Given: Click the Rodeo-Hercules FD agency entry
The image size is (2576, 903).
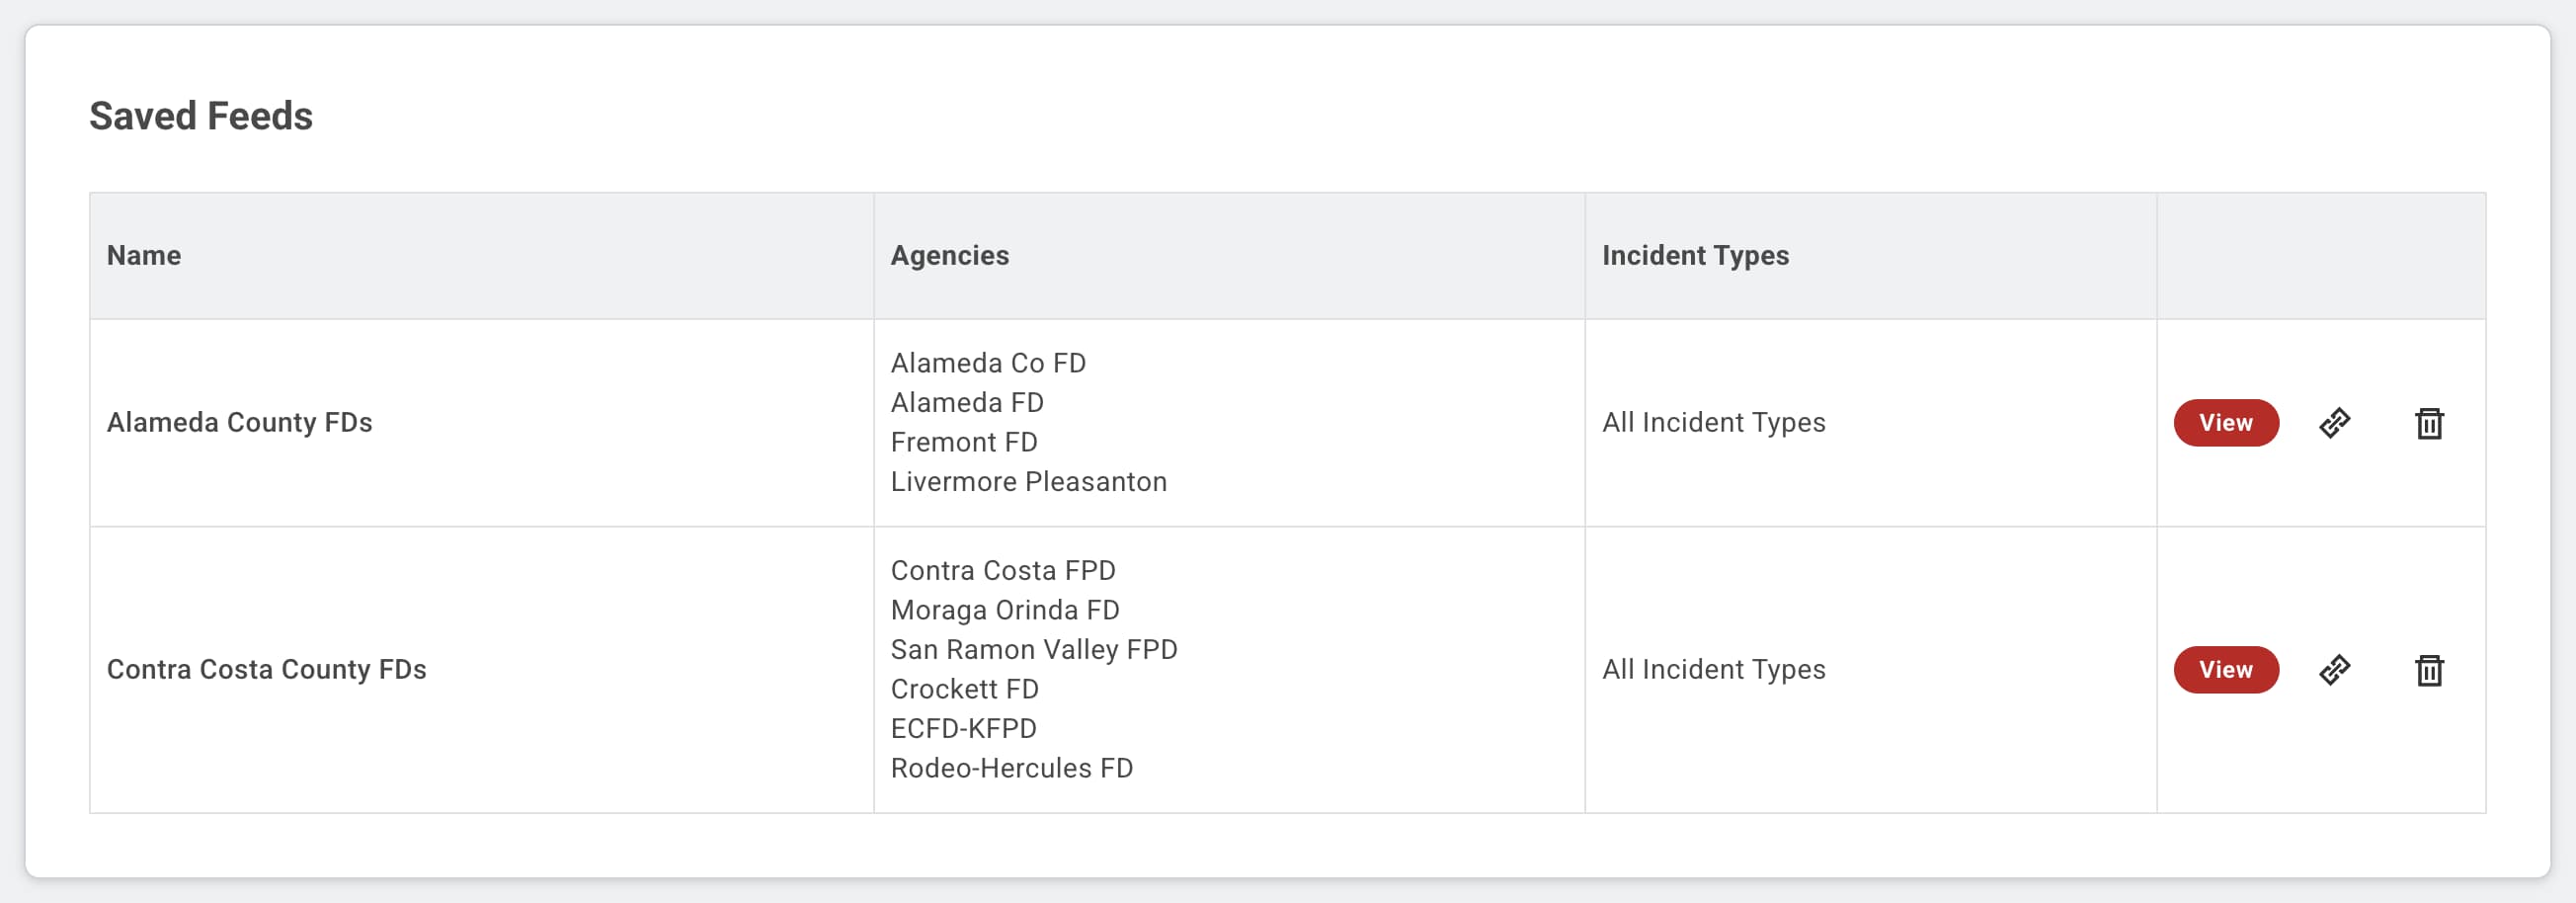Looking at the screenshot, I should pos(1011,768).
